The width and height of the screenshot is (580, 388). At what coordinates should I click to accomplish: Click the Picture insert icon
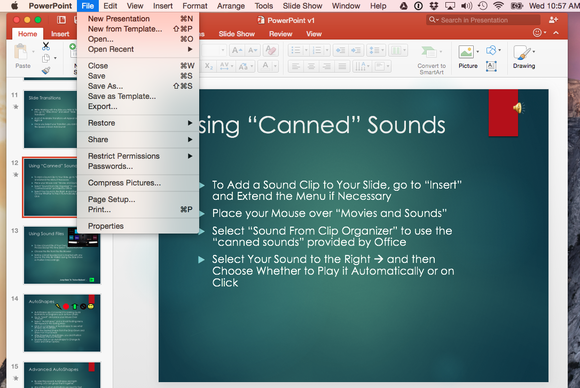[x=466, y=52]
